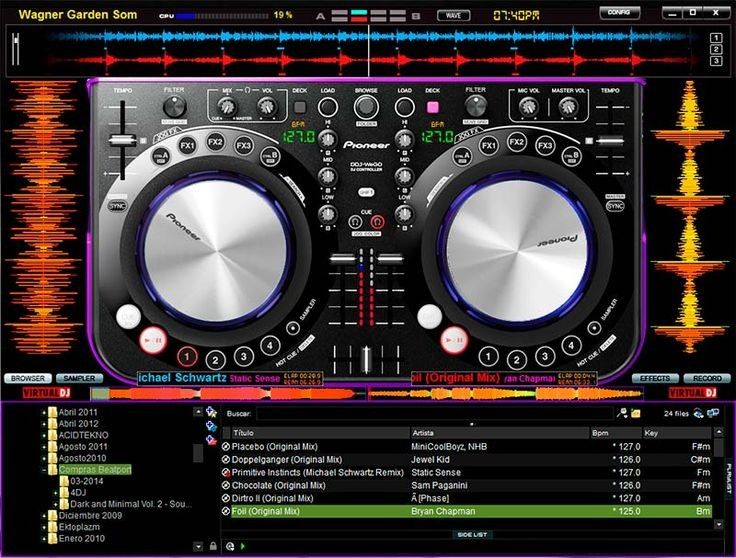Expand the Abril 2012 folder
The height and width of the screenshot is (558, 736).
44,424
